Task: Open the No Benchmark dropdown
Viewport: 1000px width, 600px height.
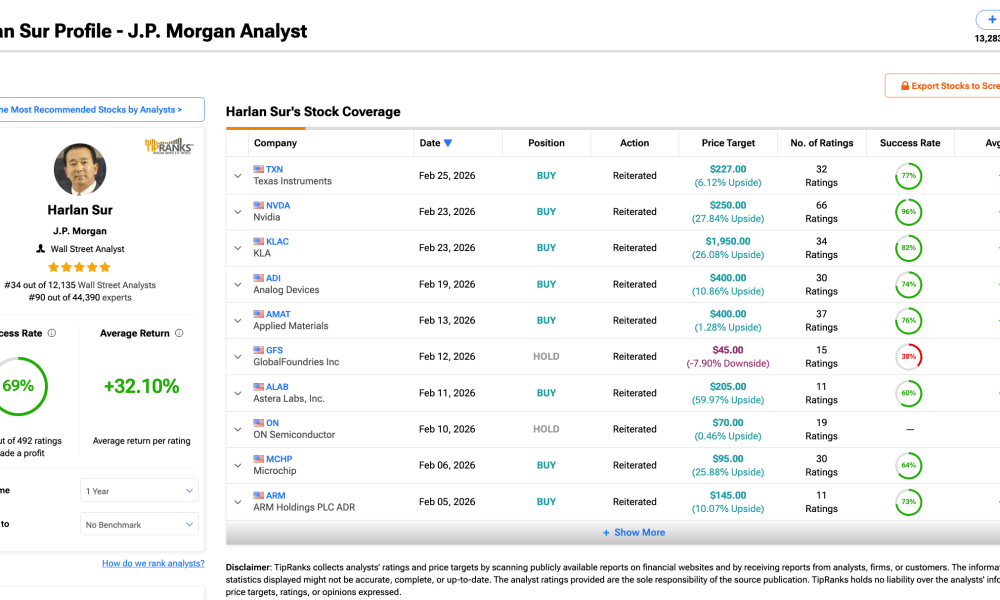Action: point(139,524)
